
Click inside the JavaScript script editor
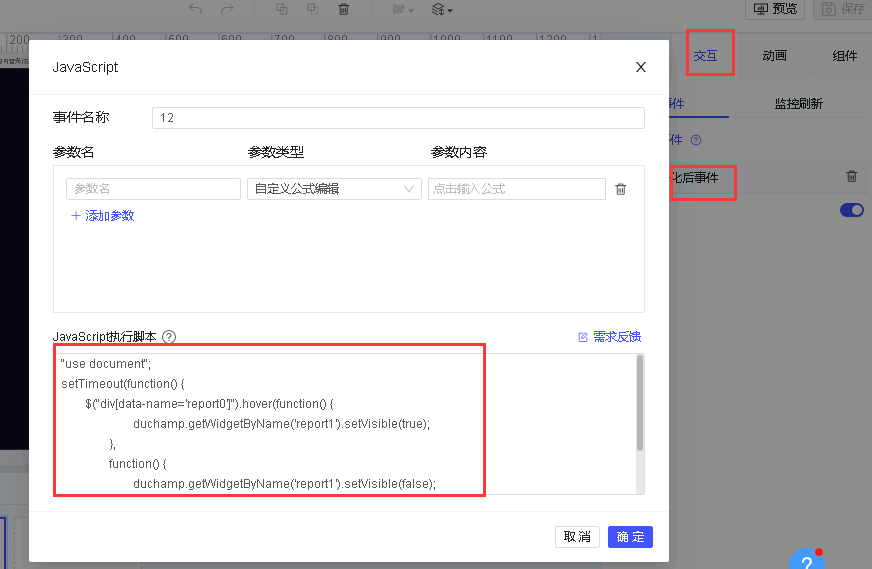[345, 424]
